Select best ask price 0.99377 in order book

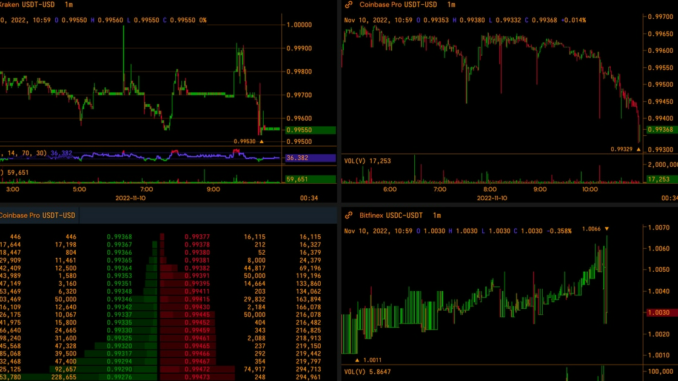(197, 237)
